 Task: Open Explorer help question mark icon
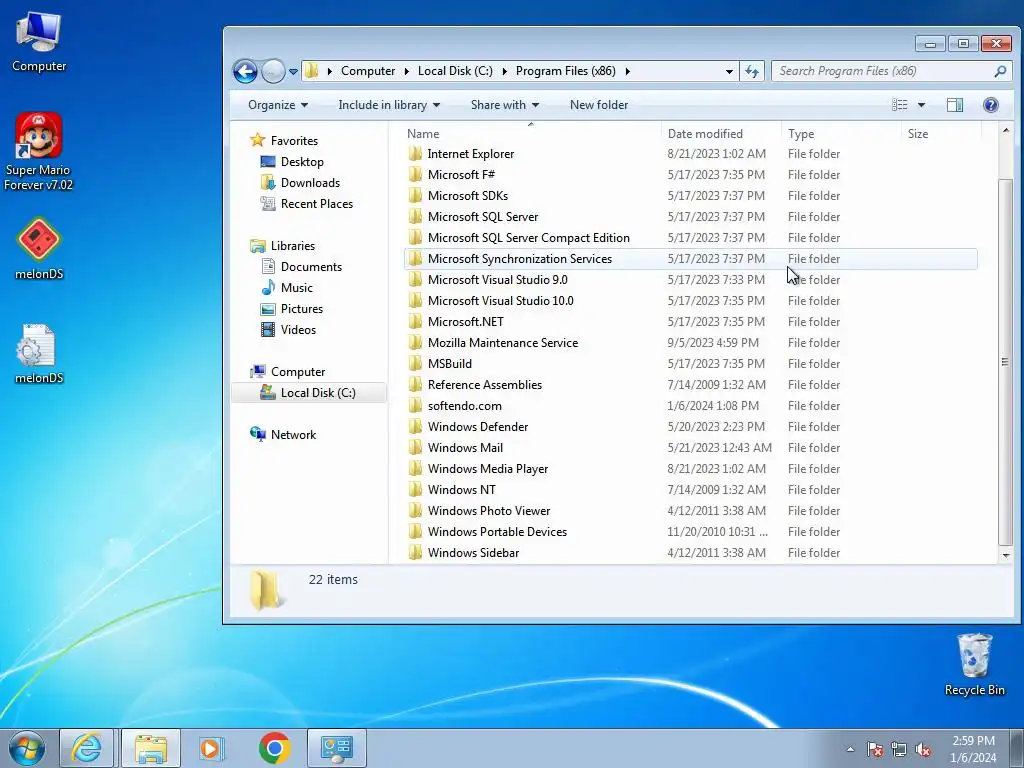[x=991, y=105]
